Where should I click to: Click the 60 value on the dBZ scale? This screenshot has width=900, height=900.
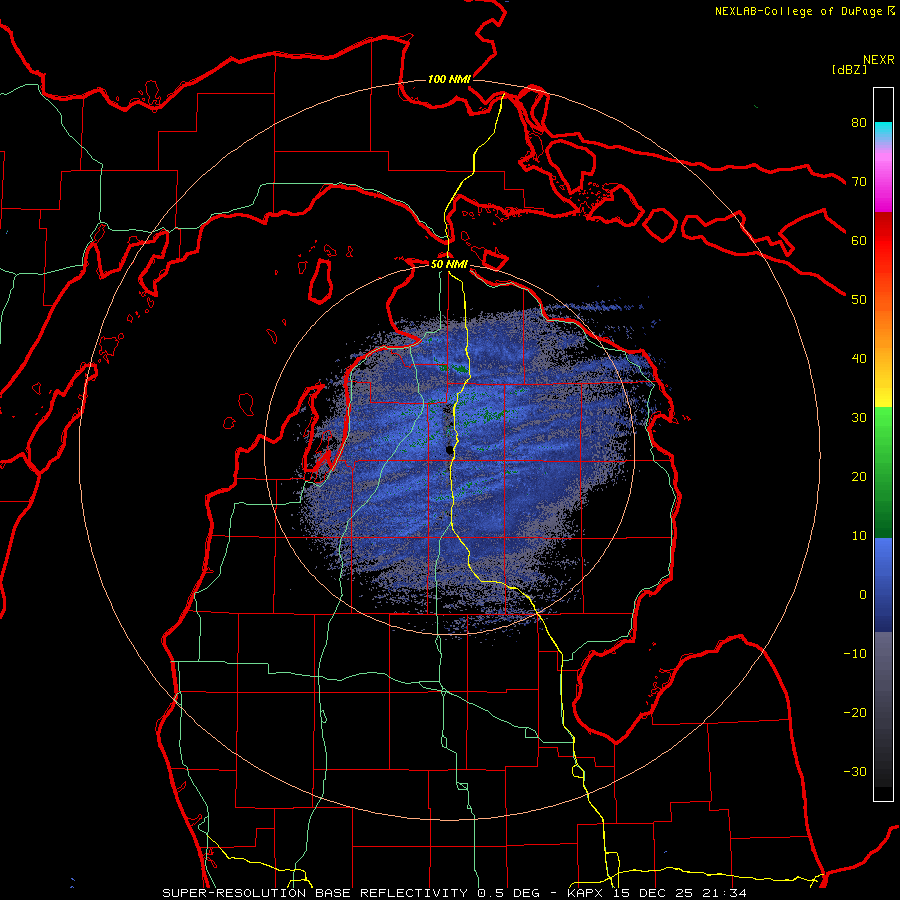859,240
